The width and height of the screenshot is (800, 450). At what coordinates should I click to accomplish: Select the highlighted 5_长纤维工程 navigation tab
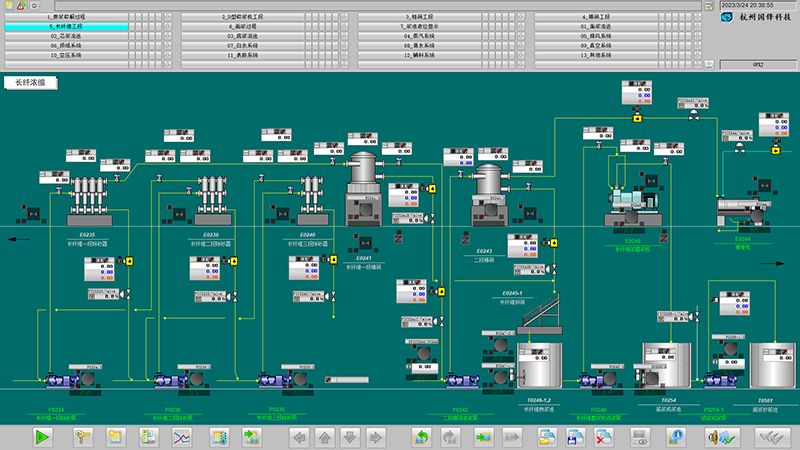(66, 27)
